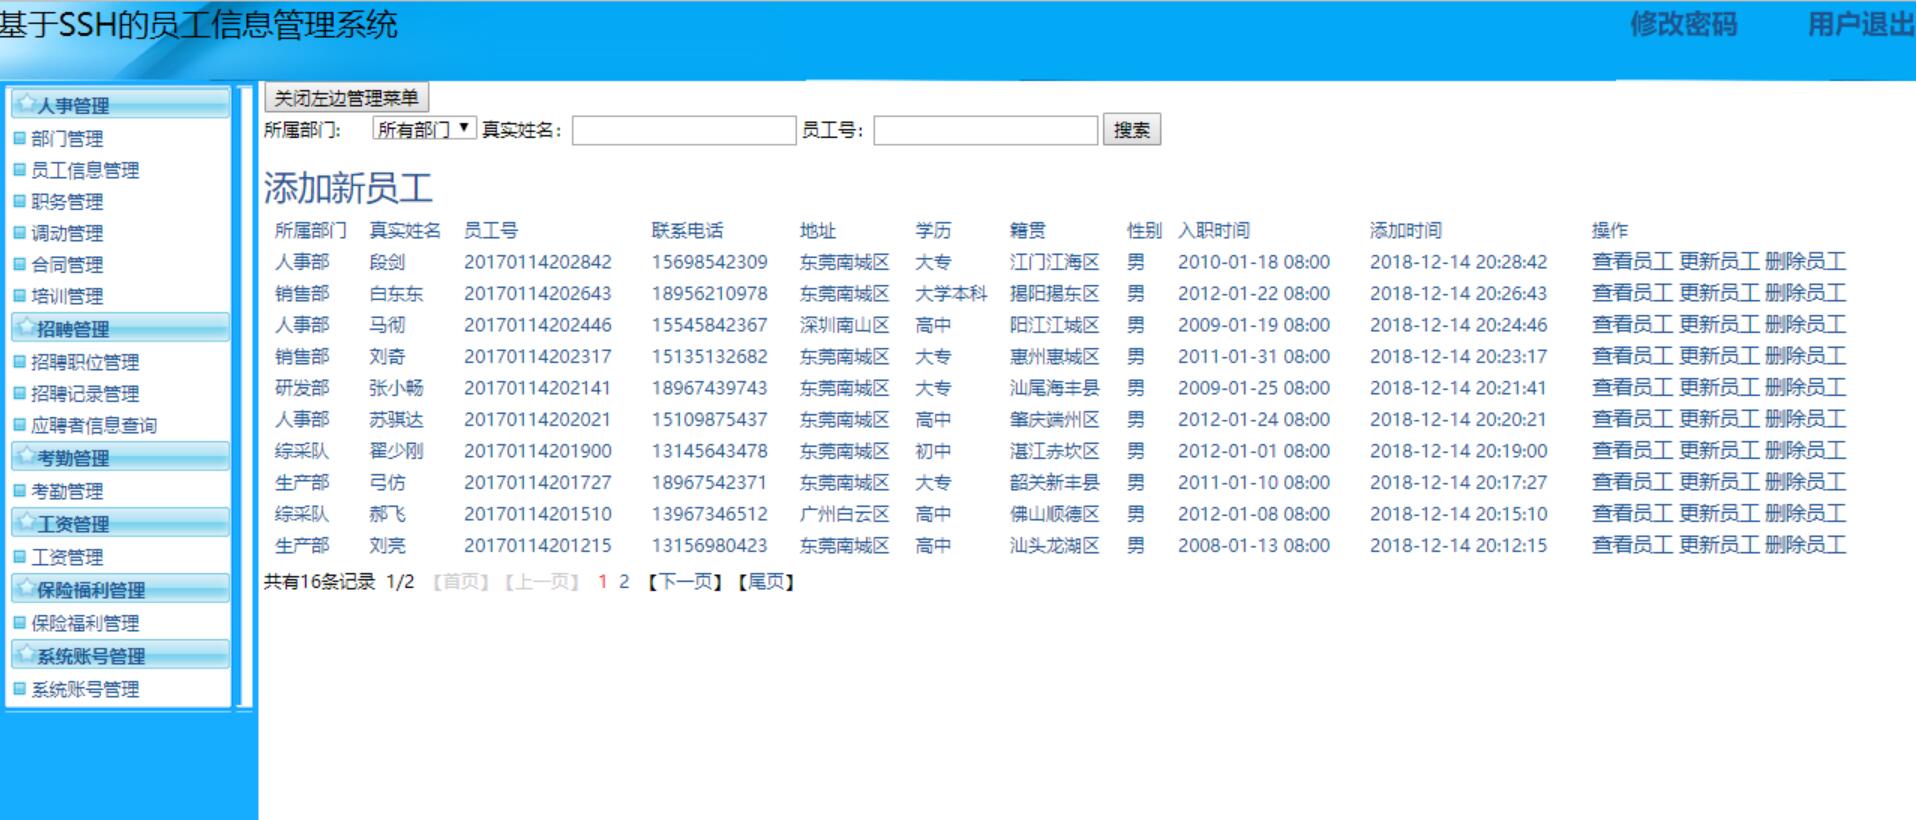The width and height of the screenshot is (1916, 820).
Task: Select 合同管理 menu item
Action: click(x=67, y=265)
